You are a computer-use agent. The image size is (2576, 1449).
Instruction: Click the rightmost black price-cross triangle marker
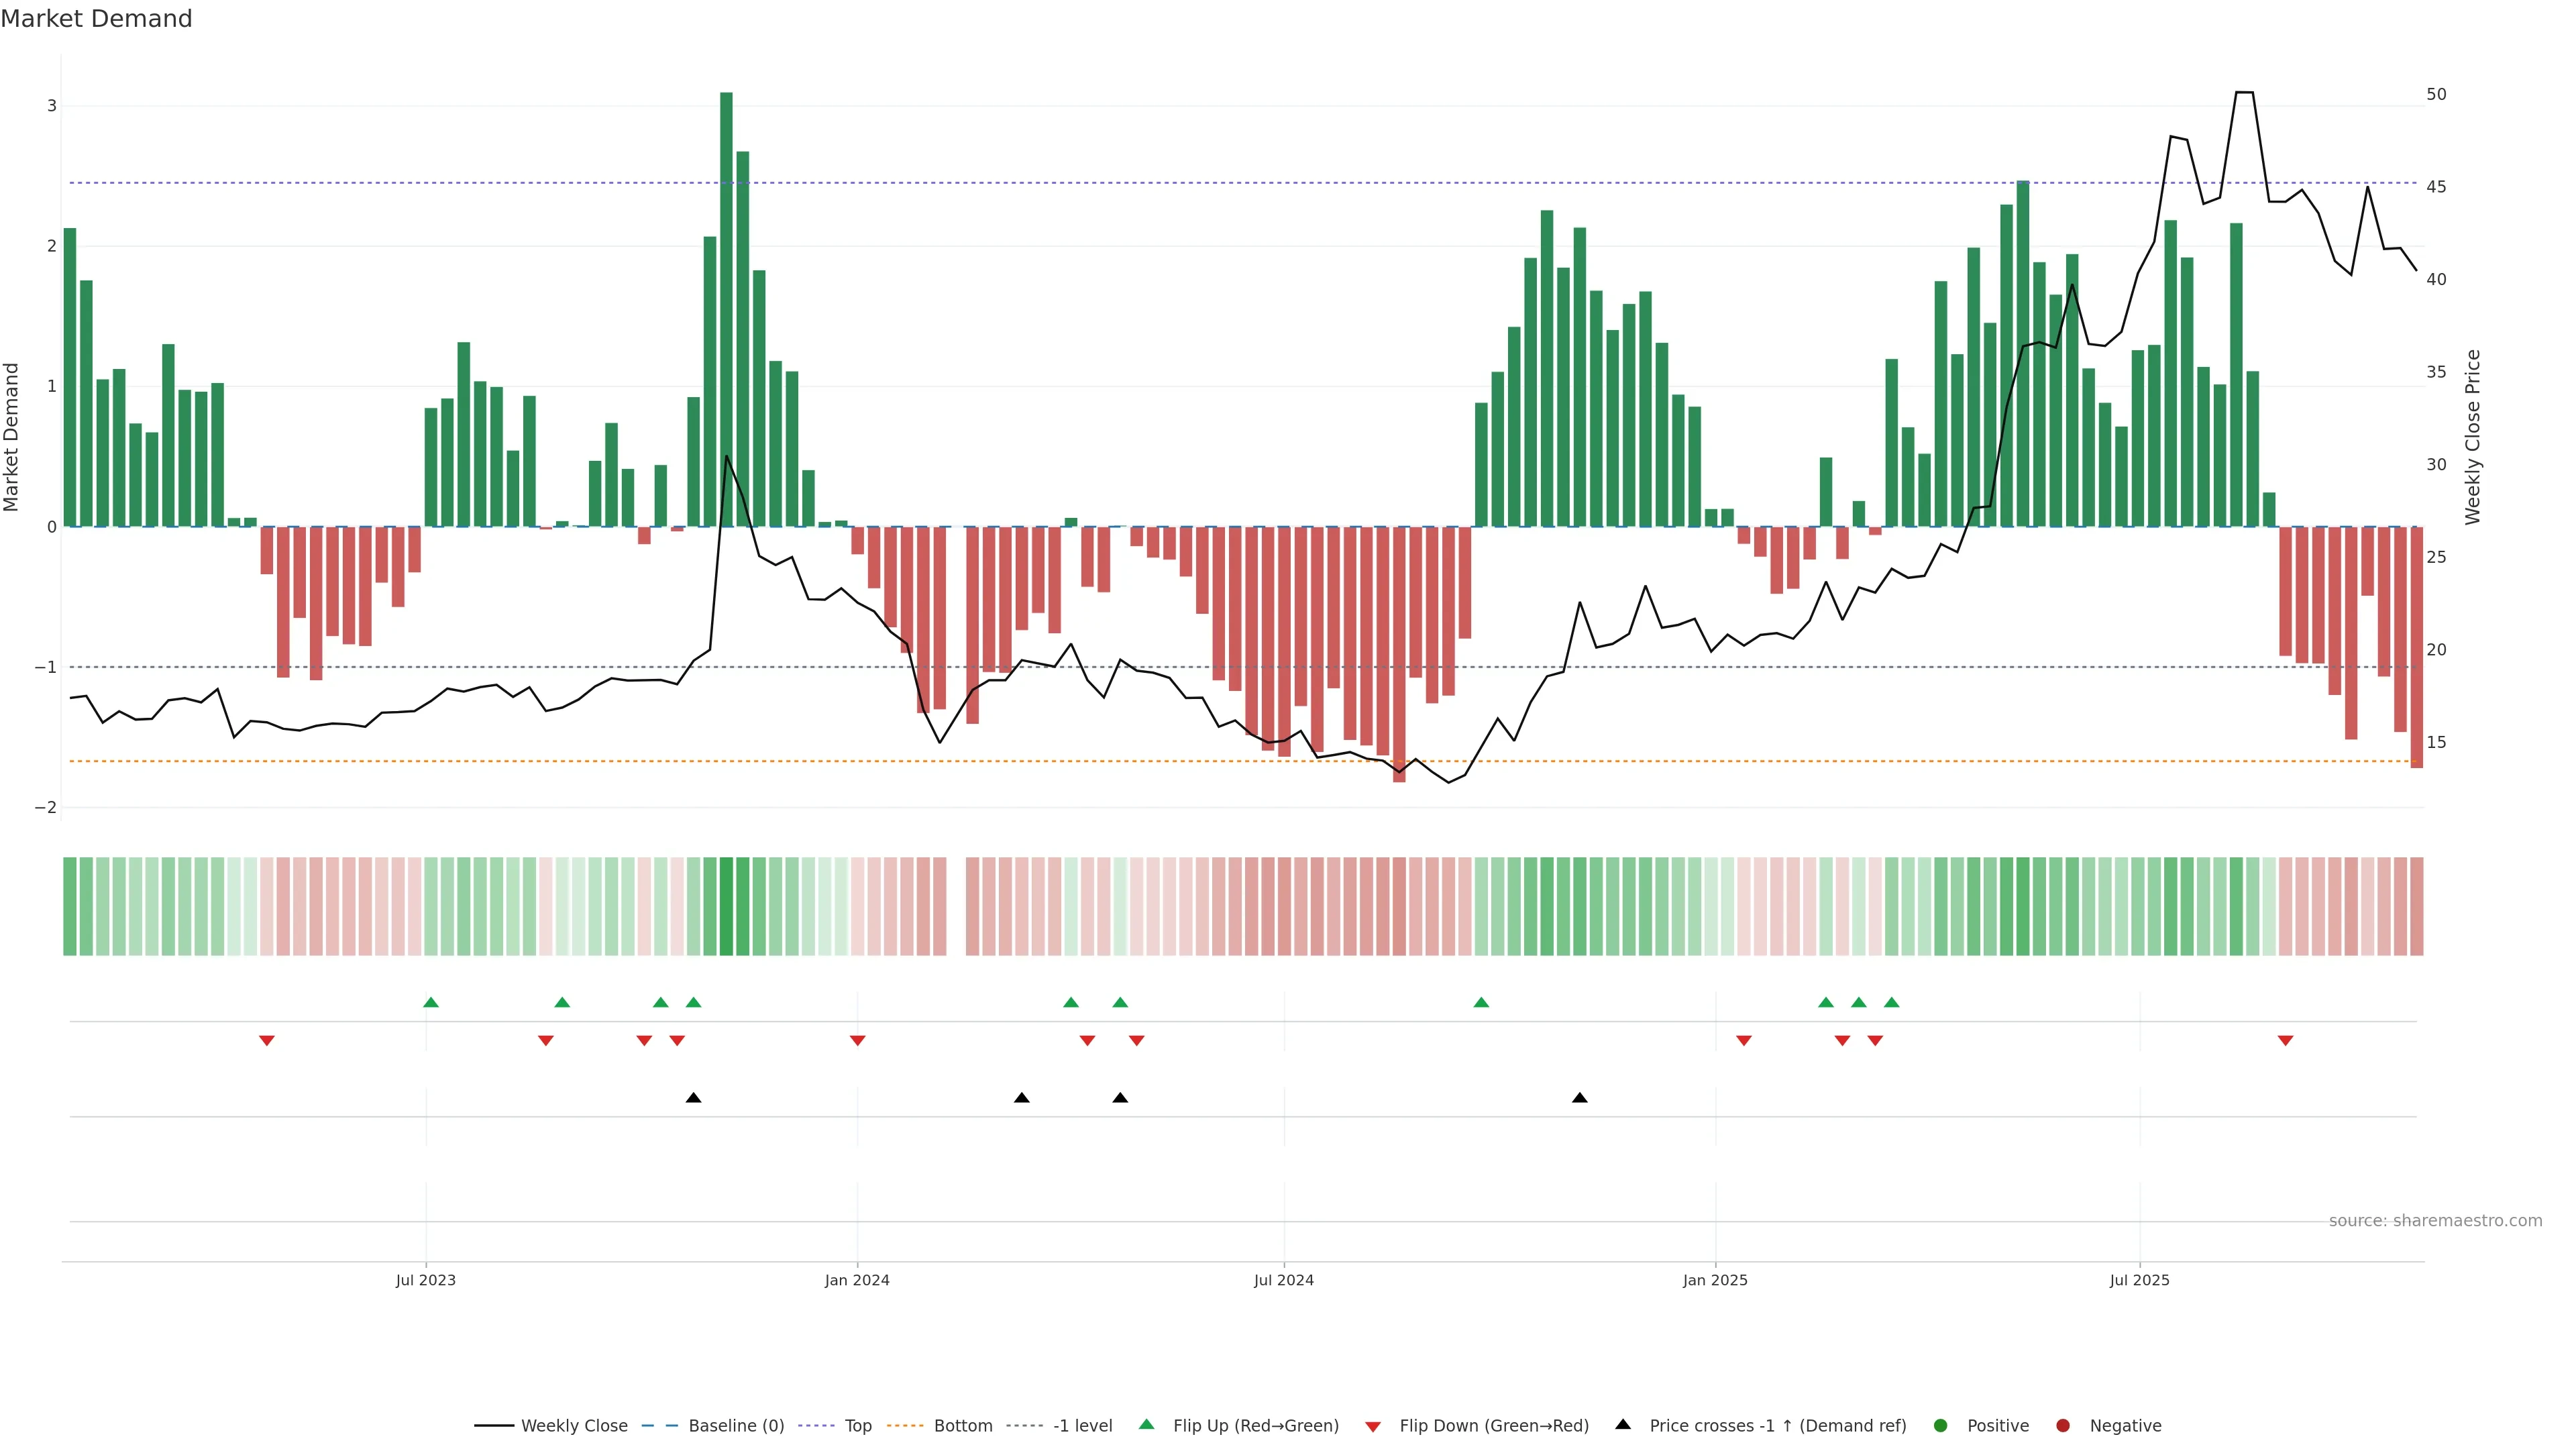1580,1098
